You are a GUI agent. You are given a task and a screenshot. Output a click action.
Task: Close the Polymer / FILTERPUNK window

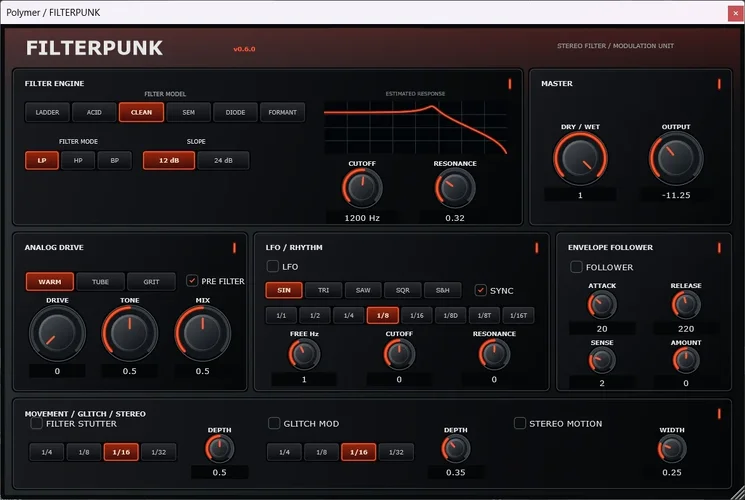(735, 13)
